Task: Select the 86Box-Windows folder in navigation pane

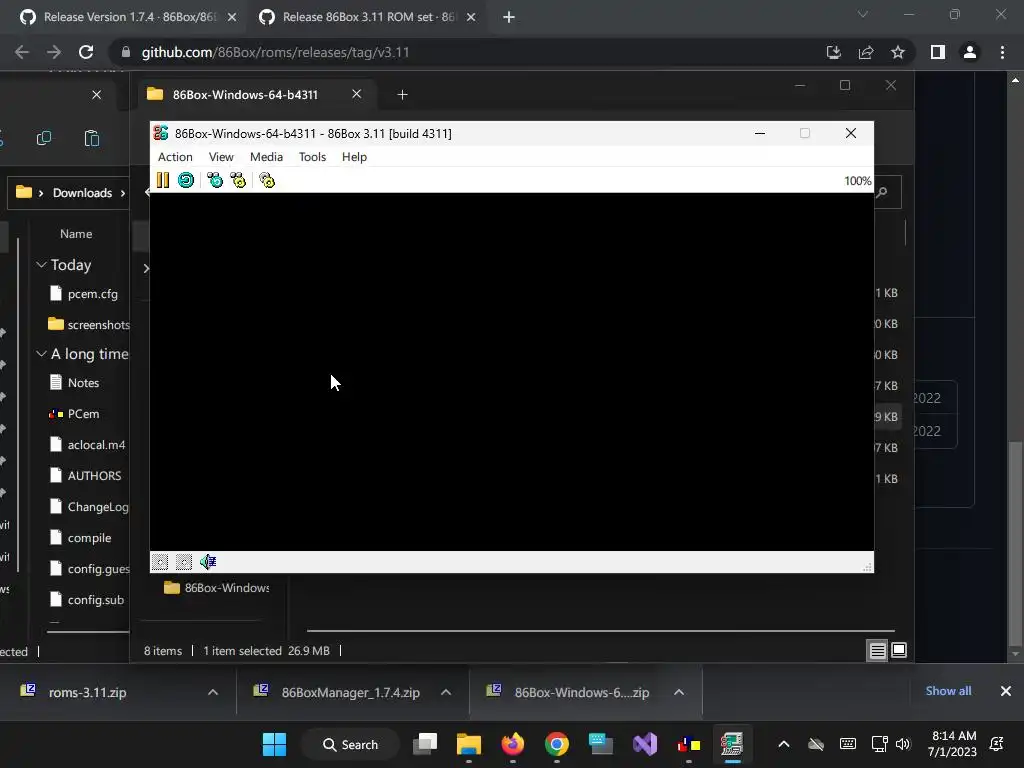Action: (x=217, y=588)
